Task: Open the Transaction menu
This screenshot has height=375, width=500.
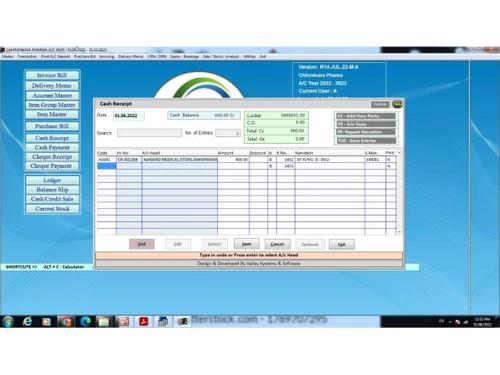Action: coord(27,57)
